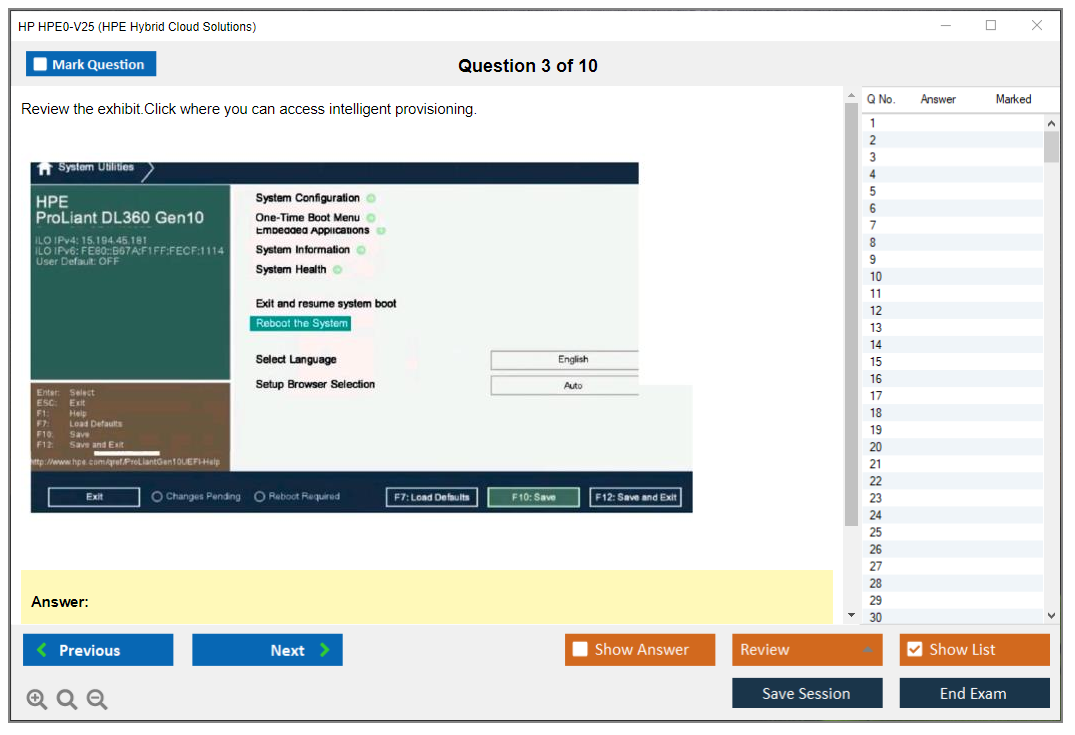The image size is (1075, 735).
Task: Reset zoom with the middle magnifier icon
Action: click(x=67, y=700)
